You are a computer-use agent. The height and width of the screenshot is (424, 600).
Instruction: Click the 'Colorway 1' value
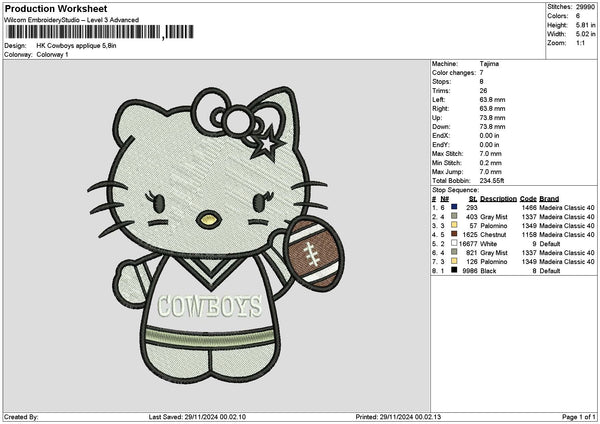click(52, 55)
